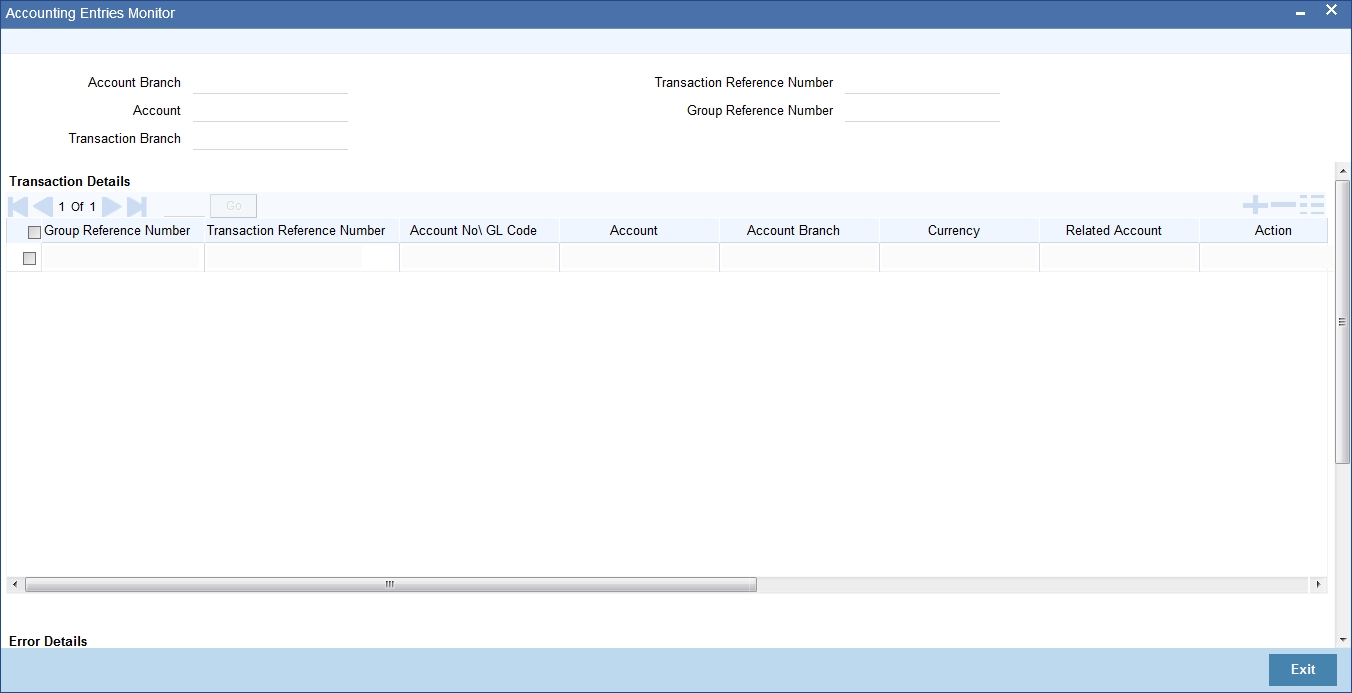The image size is (1352, 693).
Task: Click the horizontal scrollbar right arrow
Action: point(1318,584)
